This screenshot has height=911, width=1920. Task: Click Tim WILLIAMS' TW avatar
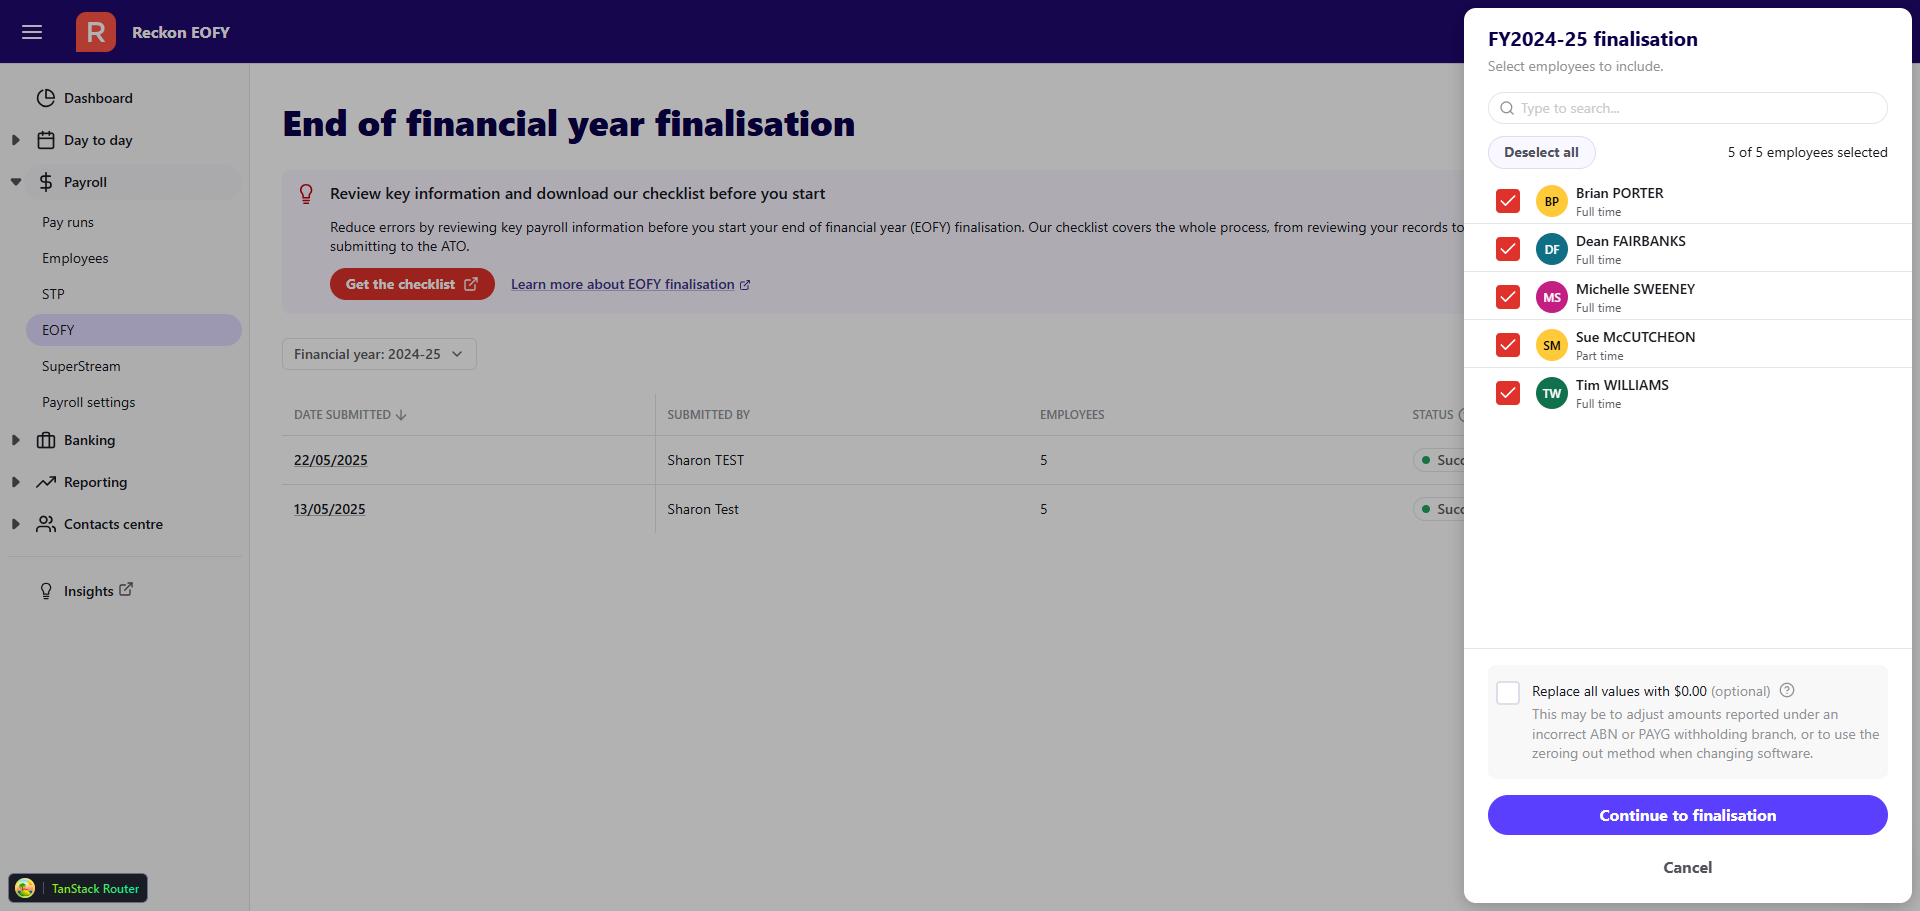[x=1552, y=393]
